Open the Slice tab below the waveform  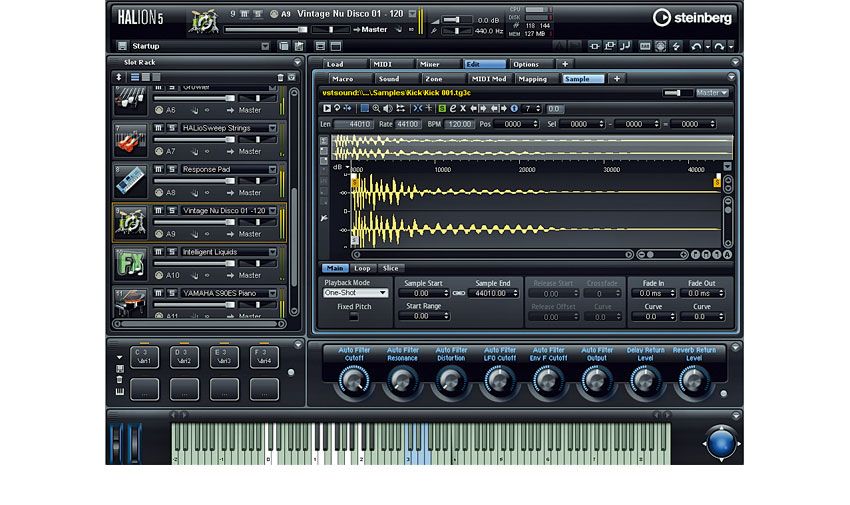[390, 268]
